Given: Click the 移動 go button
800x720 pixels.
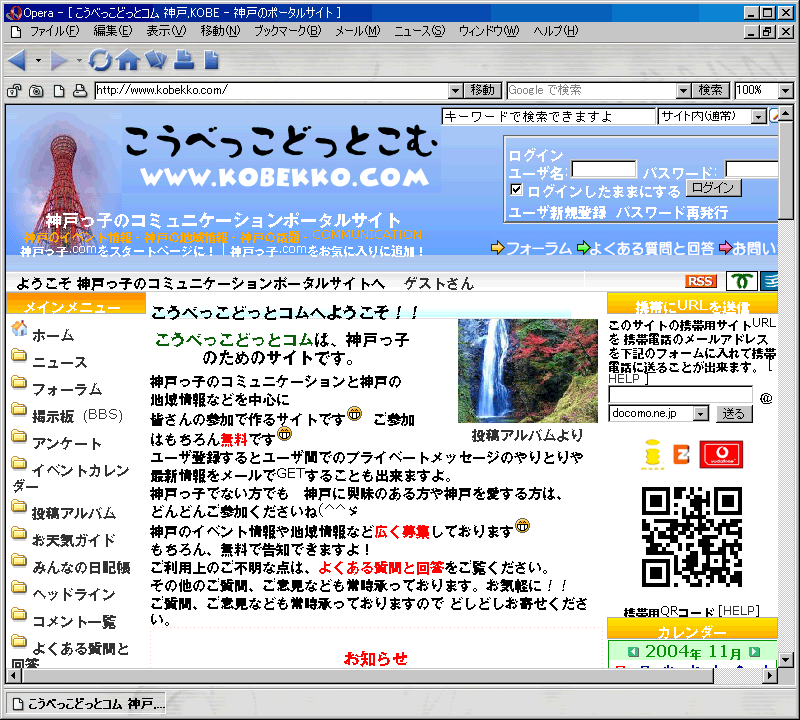Looking at the screenshot, I should (483, 91).
